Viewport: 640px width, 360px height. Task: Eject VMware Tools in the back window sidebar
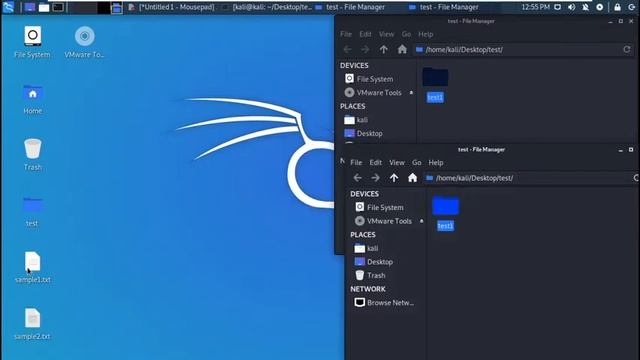tap(411, 93)
